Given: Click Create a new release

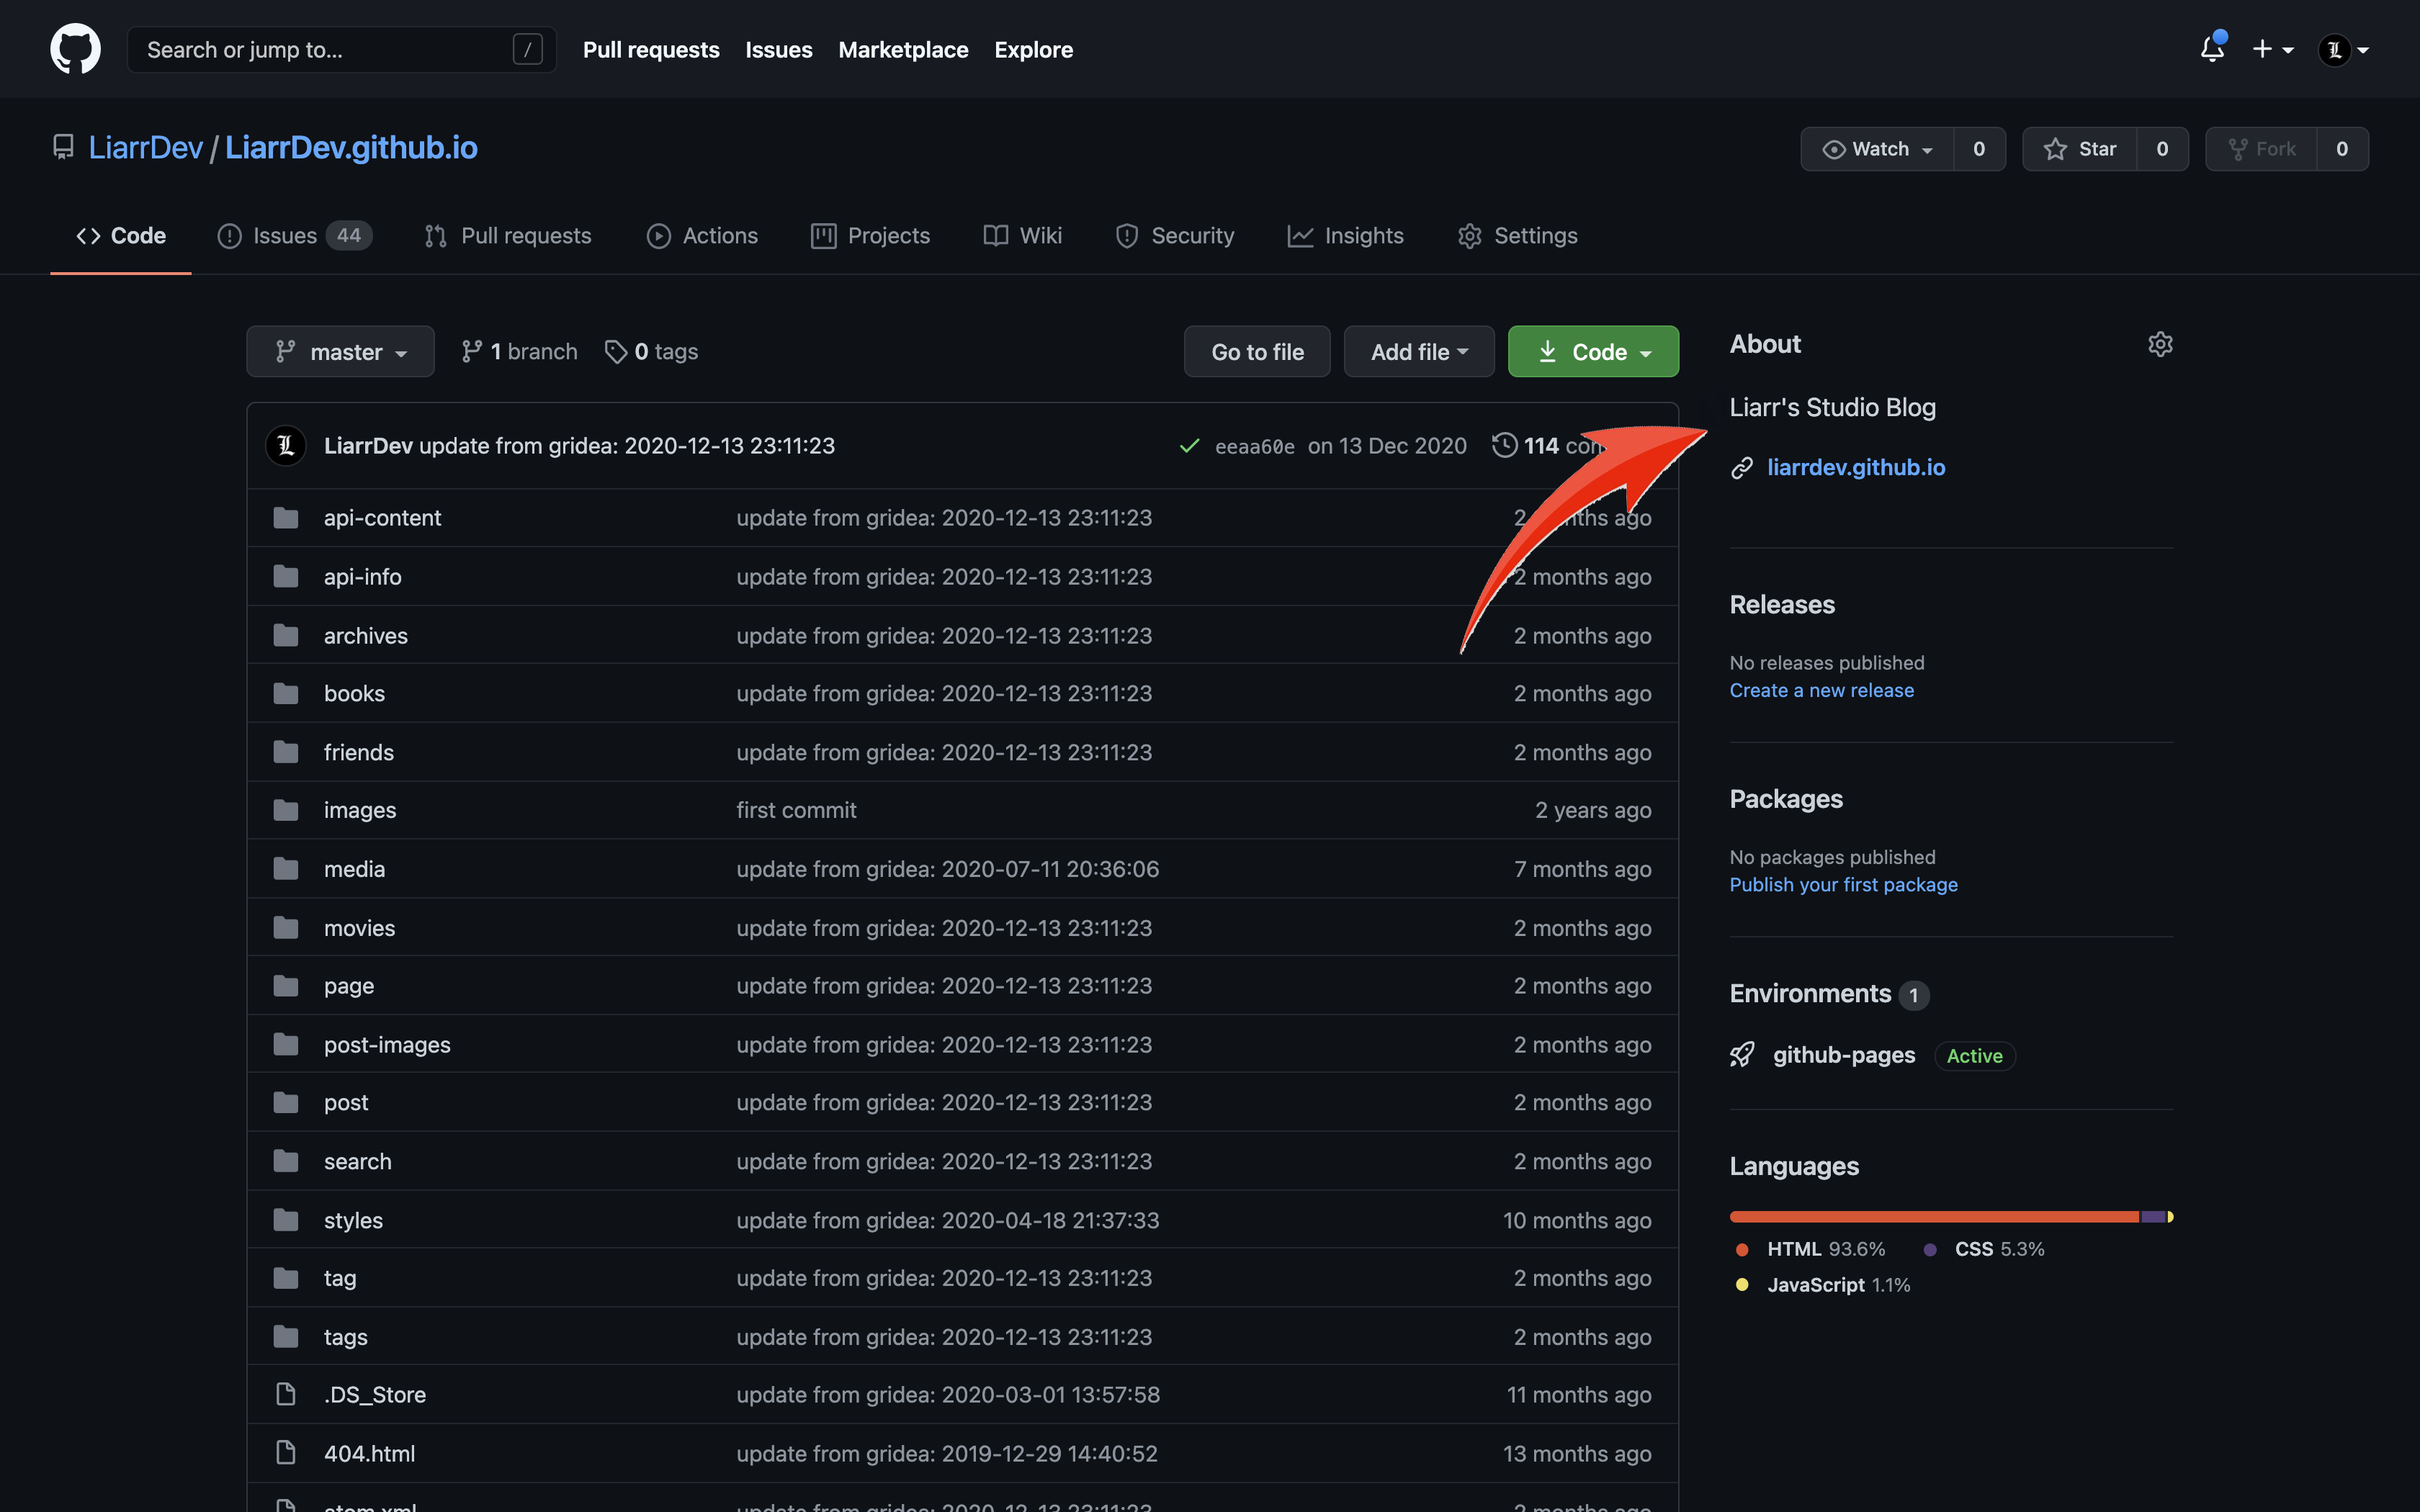Looking at the screenshot, I should tap(1821, 691).
